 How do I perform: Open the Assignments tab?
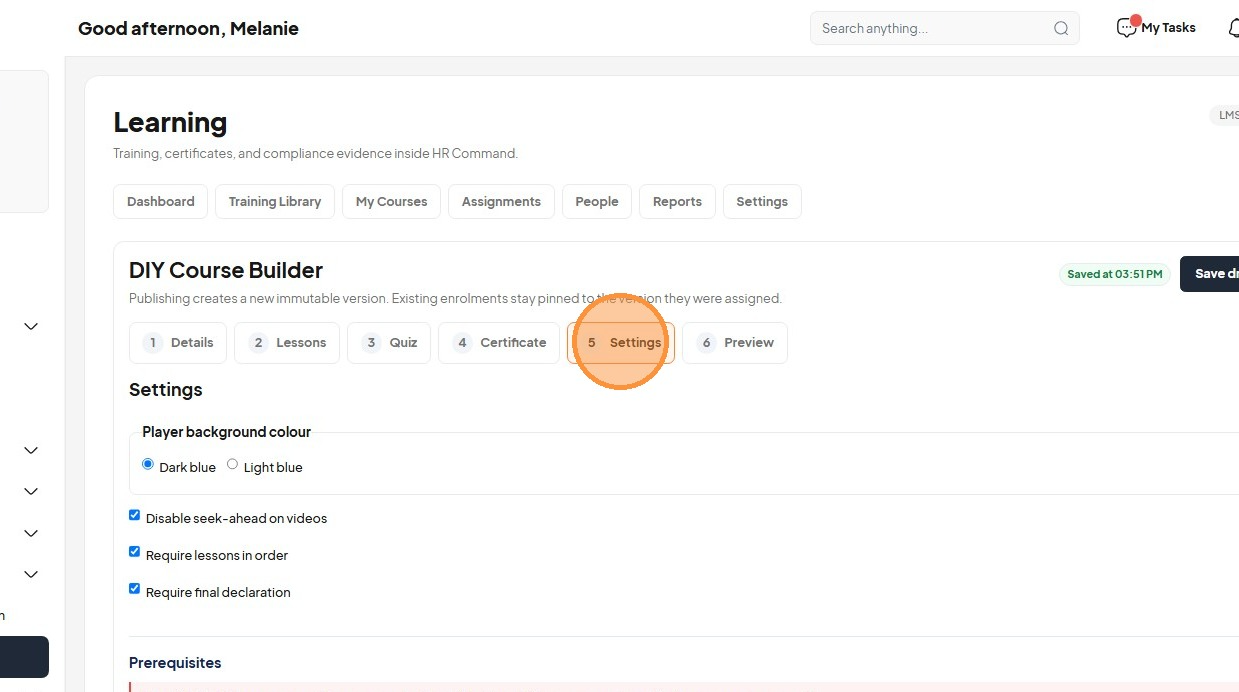coord(501,201)
